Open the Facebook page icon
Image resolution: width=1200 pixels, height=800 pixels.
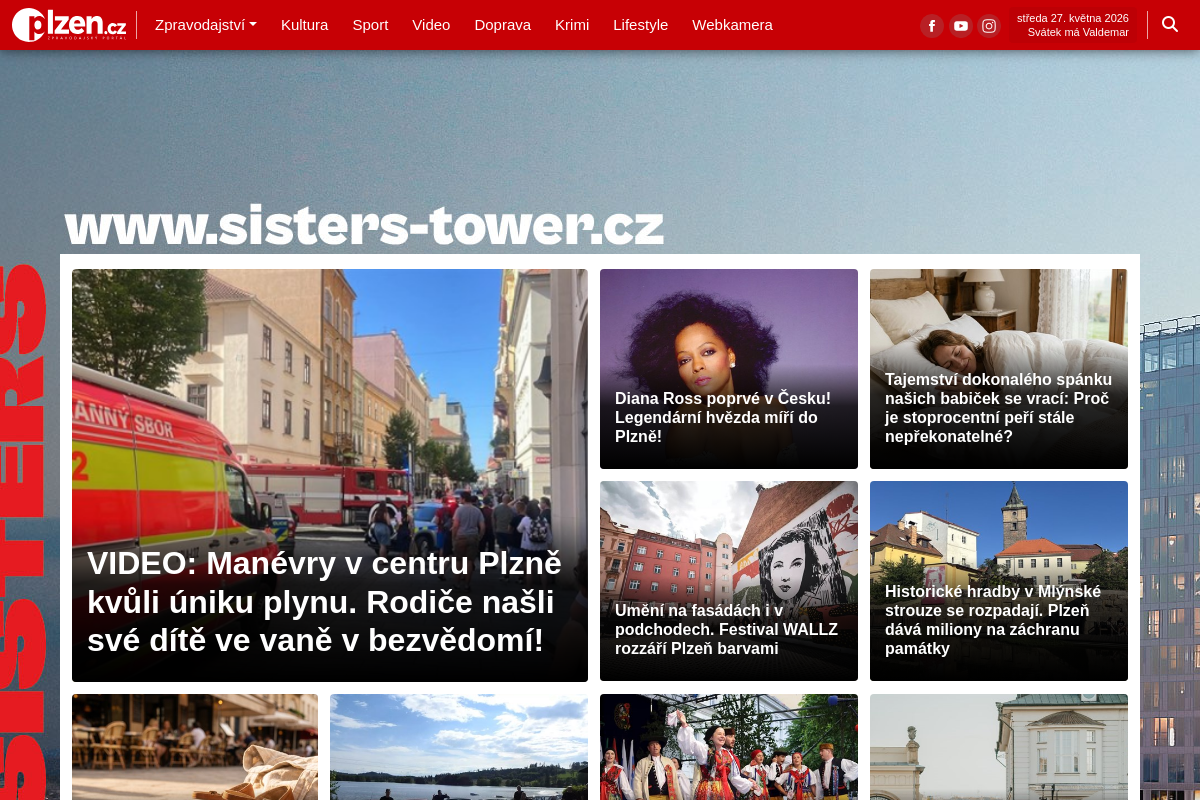[x=932, y=26]
